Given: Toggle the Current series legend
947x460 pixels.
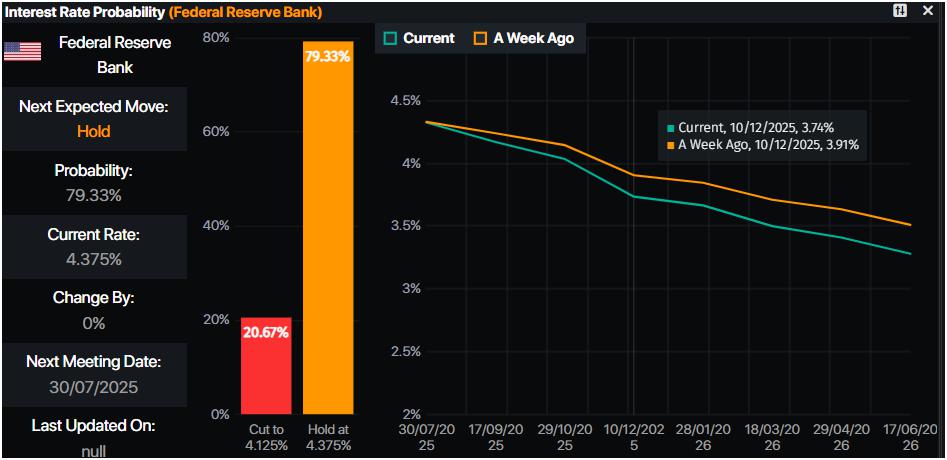Looking at the screenshot, I should 419,38.
